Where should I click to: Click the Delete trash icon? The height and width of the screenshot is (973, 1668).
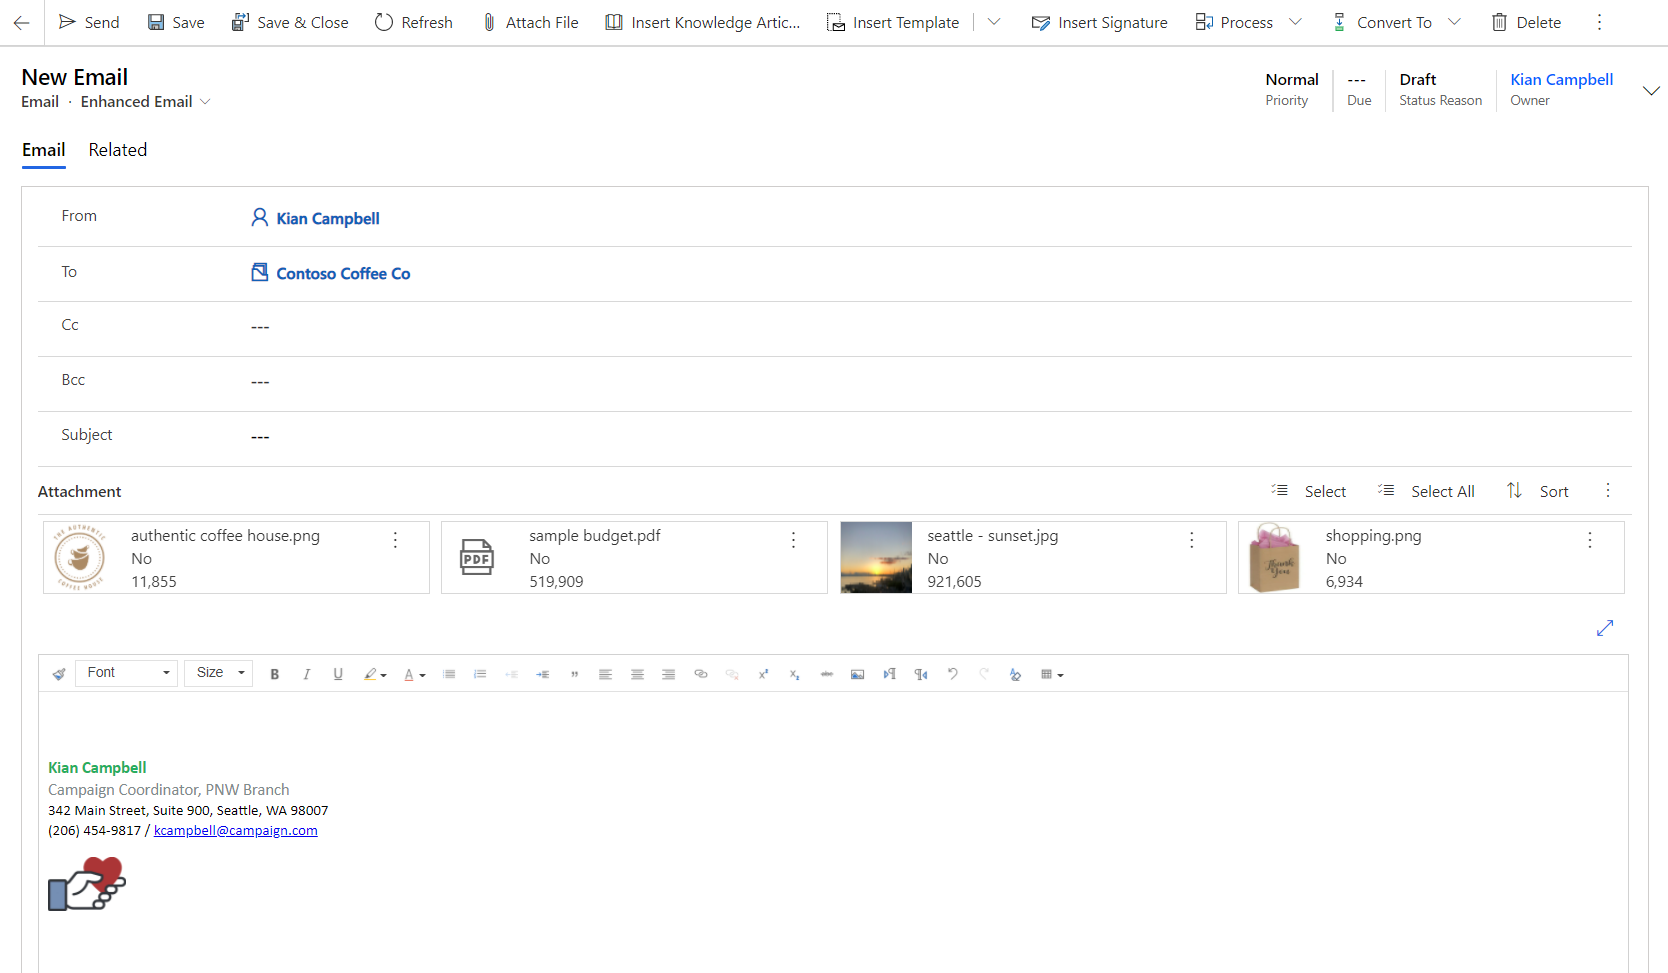point(1499,22)
